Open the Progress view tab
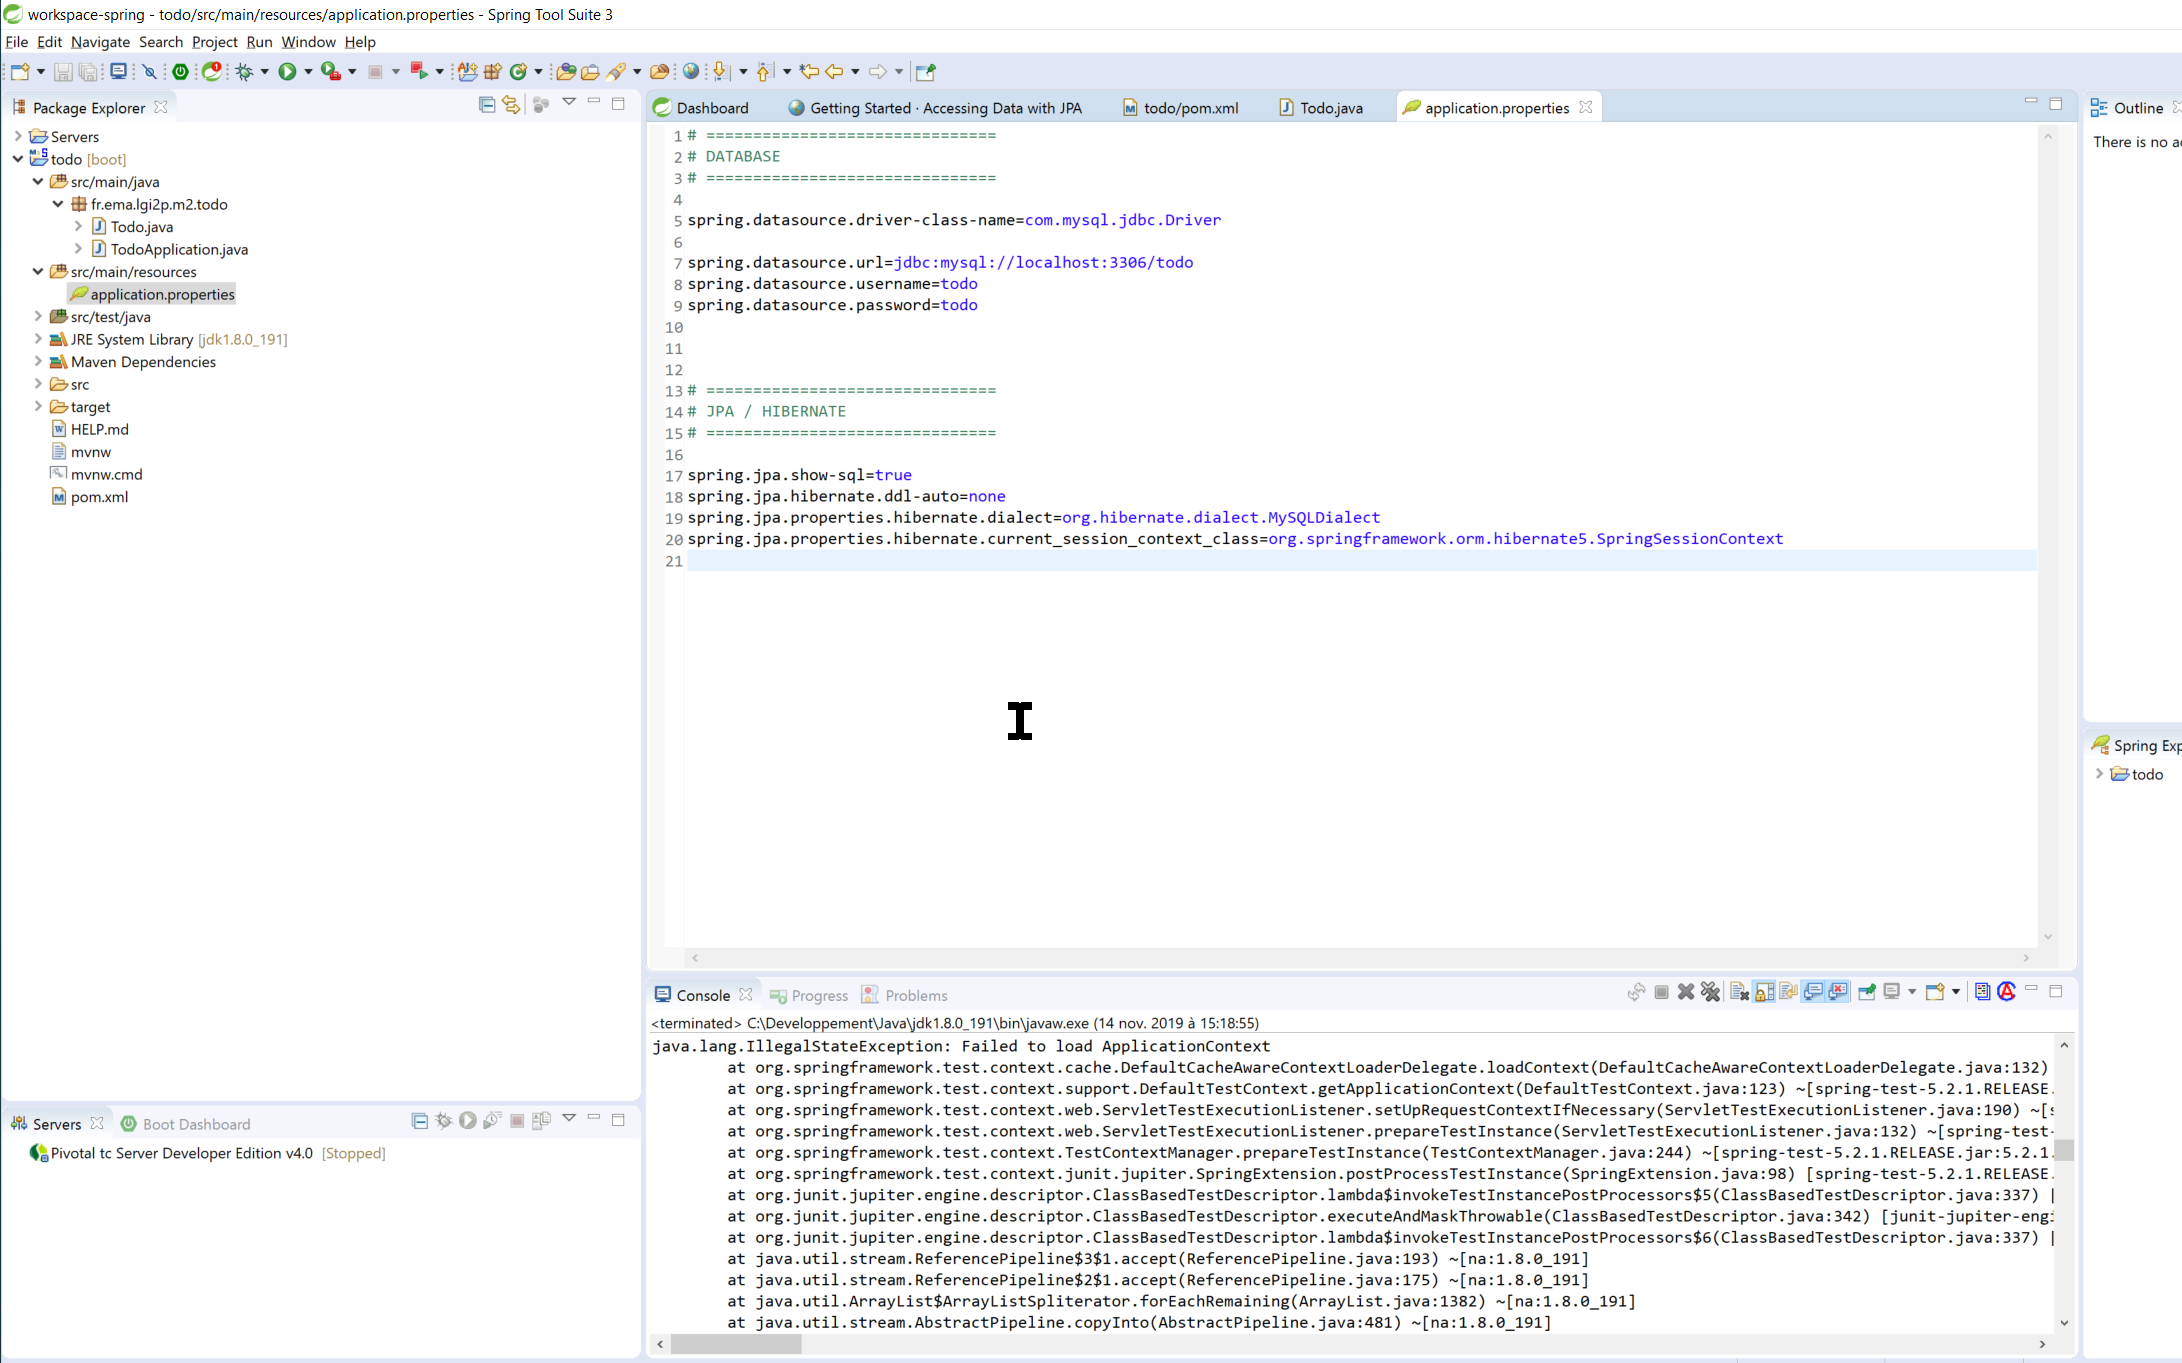The height and width of the screenshot is (1363, 2182). pyautogui.click(x=809, y=995)
